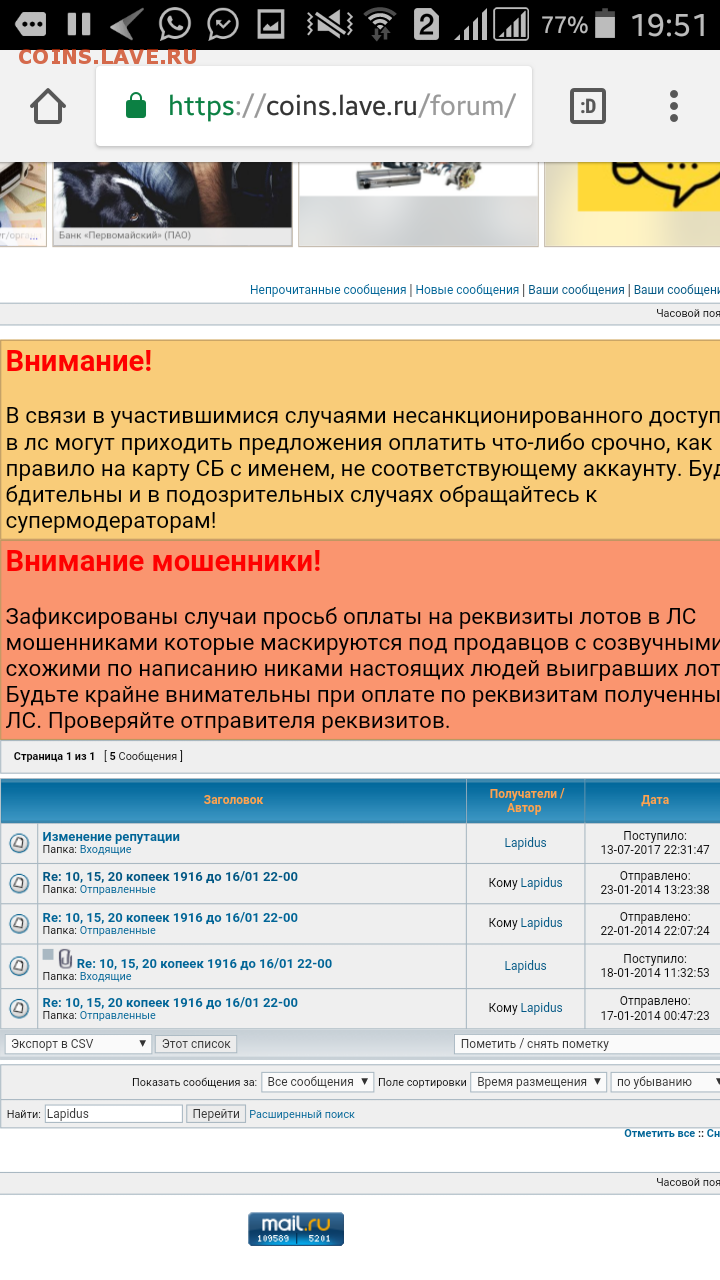Open Непрочитанные сообщения link

point(328,290)
